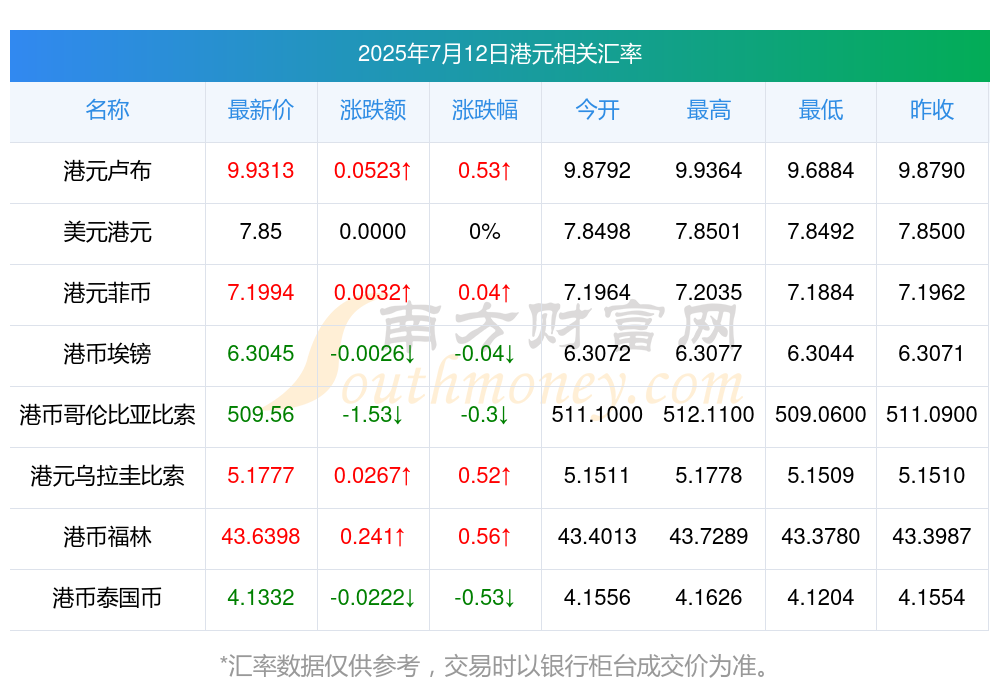Viewport: 1000px width, 698px height.
Task: Click change percent 0.53↑
Action: (x=485, y=170)
